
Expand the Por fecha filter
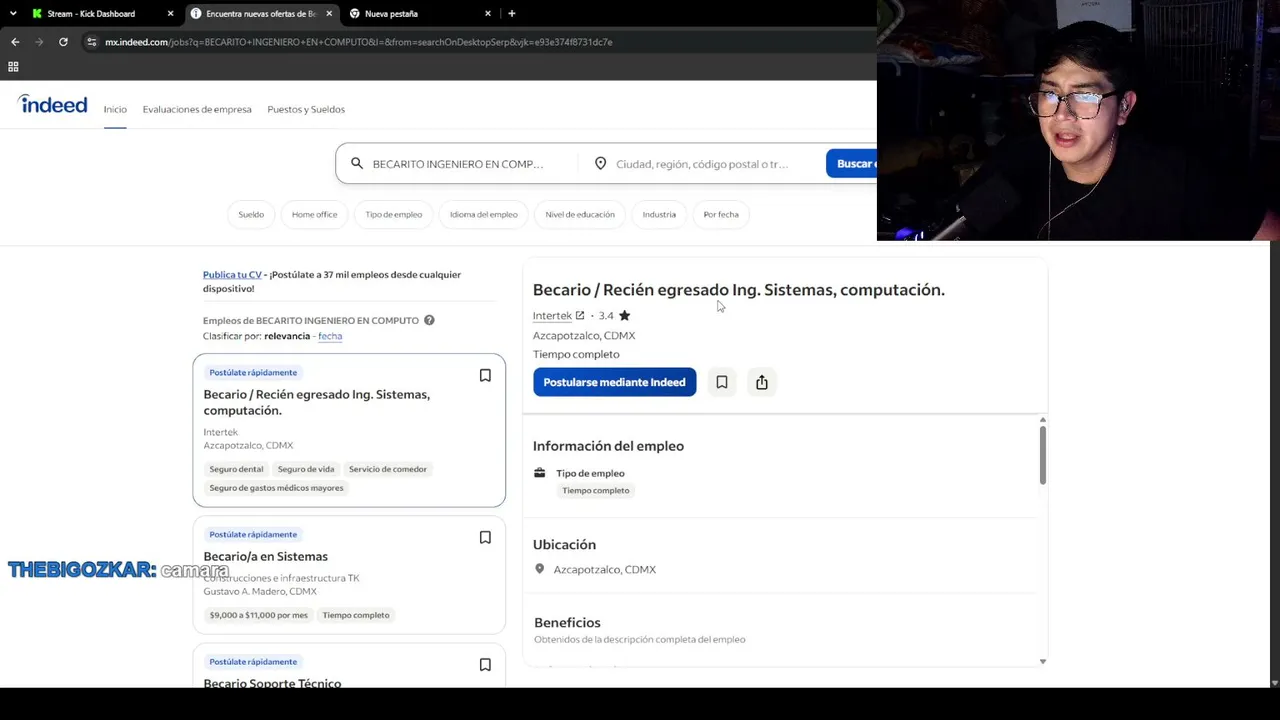pyautogui.click(x=721, y=214)
